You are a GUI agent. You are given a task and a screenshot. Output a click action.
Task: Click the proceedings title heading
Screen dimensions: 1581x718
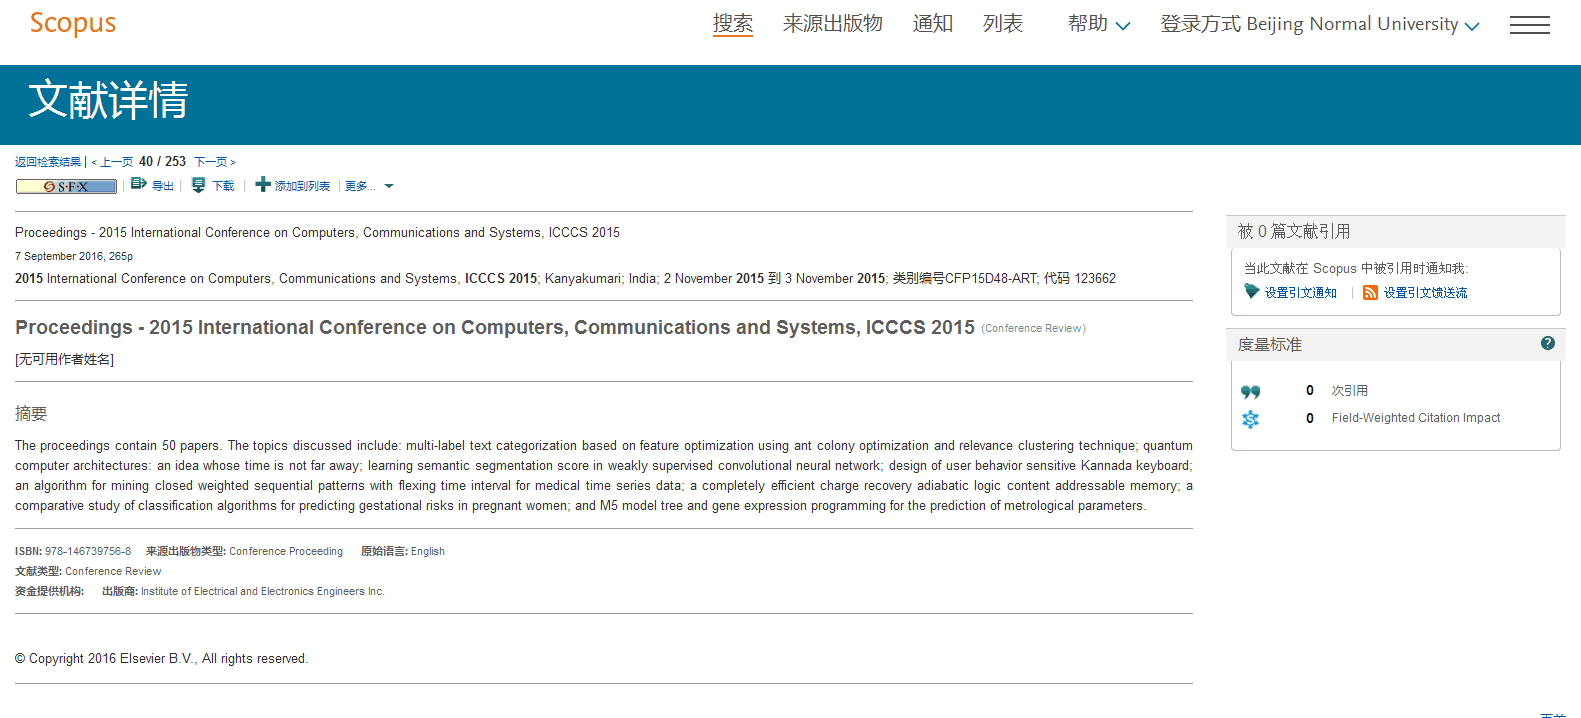[x=495, y=328]
